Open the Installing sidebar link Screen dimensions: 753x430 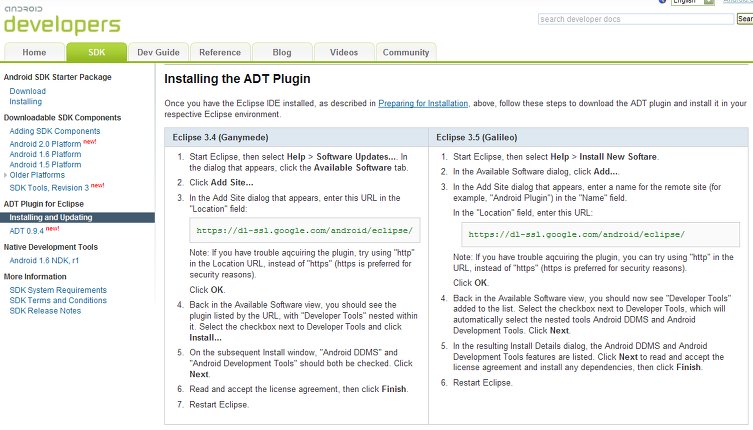coord(25,102)
